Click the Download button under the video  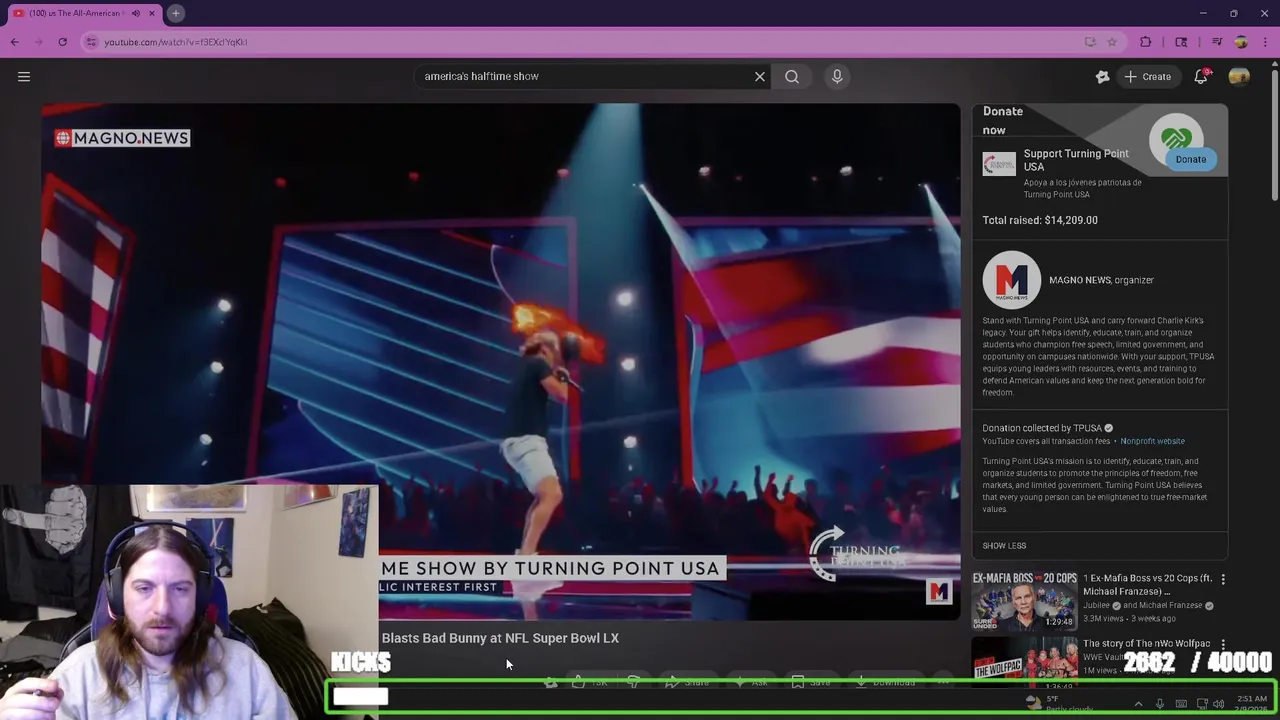(886, 682)
